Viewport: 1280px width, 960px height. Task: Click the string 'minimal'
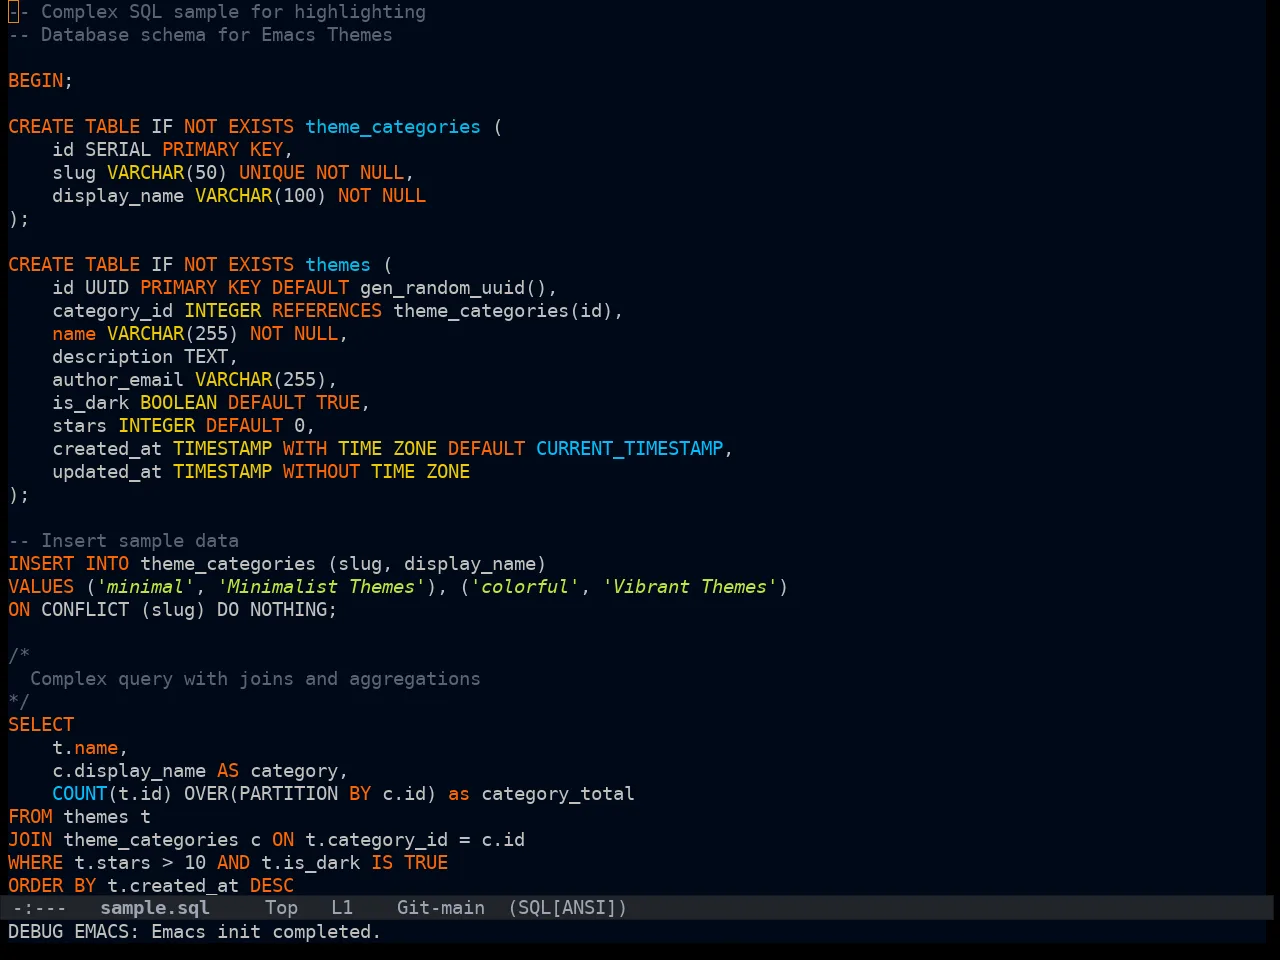[x=145, y=587]
